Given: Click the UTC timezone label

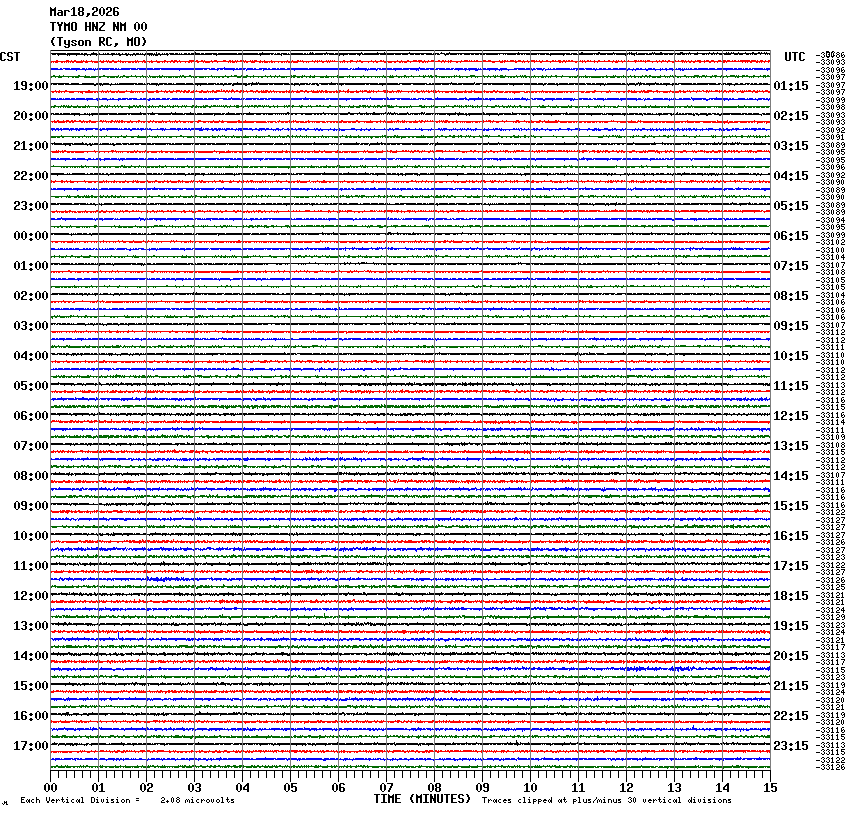Looking at the screenshot, I should tap(794, 57).
